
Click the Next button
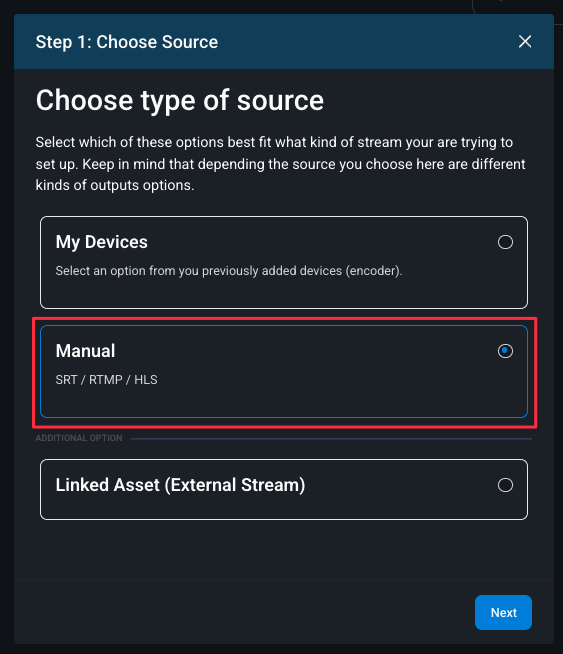click(503, 612)
